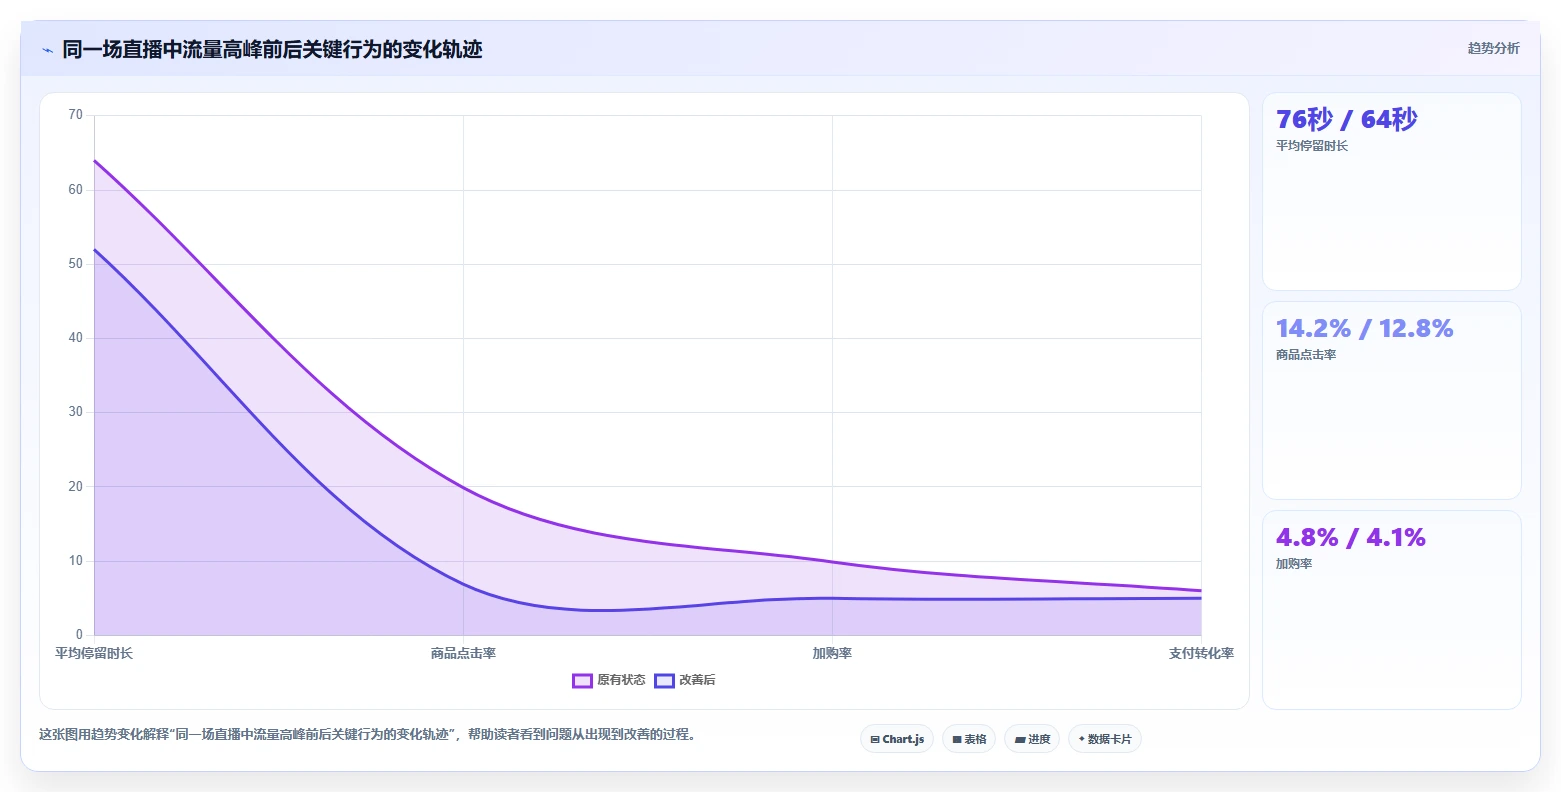Open the 76秒 / 64秒 average dwell time card

click(1392, 192)
